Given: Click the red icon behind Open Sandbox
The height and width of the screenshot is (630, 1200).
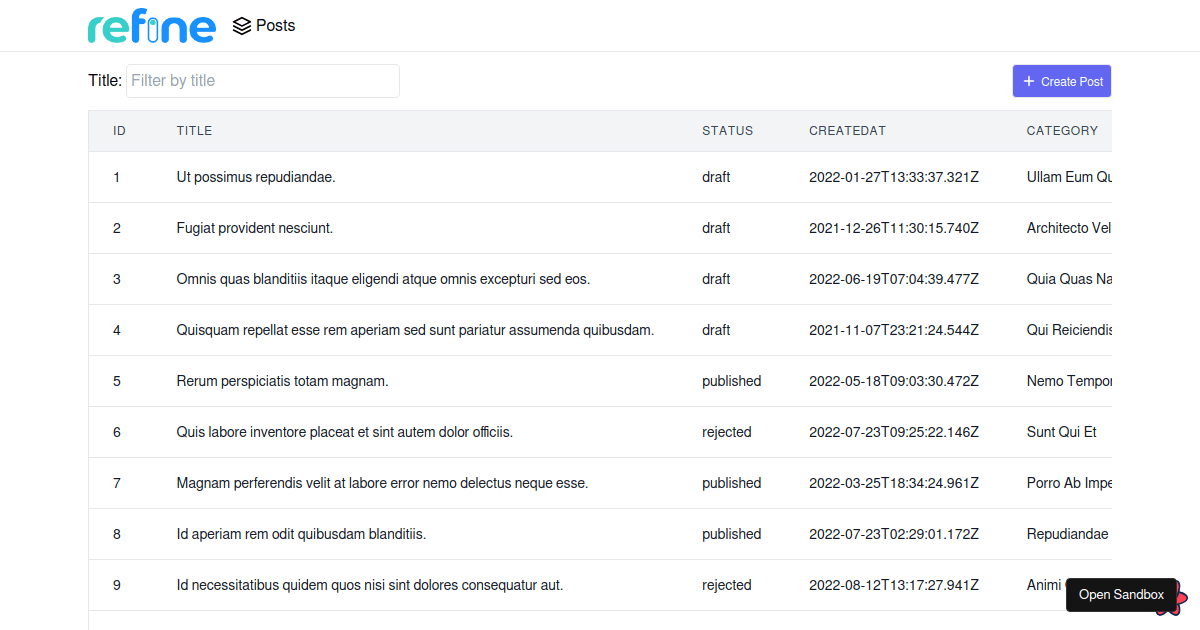Looking at the screenshot, I should coord(1180,601).
